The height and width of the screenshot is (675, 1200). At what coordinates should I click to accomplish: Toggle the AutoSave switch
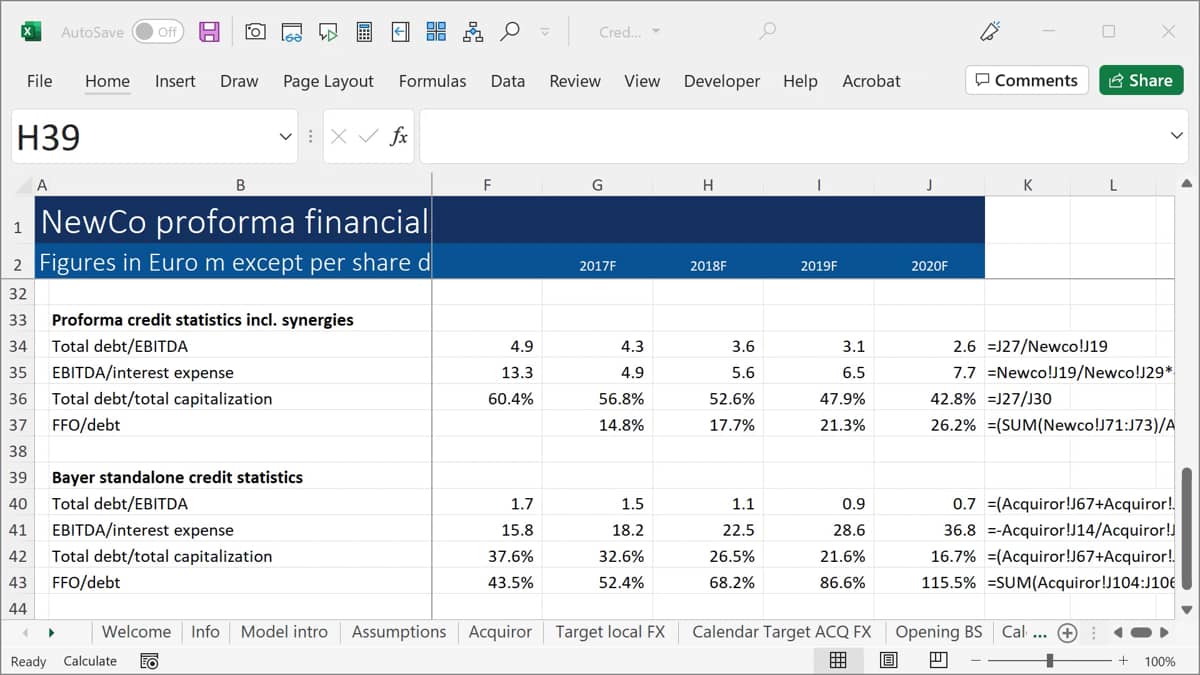(x=157, y=32)
